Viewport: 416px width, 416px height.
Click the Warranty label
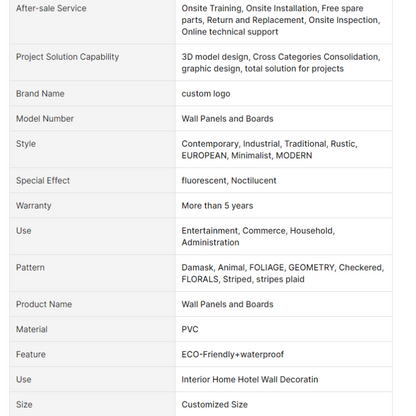click(x=33, y=206)
